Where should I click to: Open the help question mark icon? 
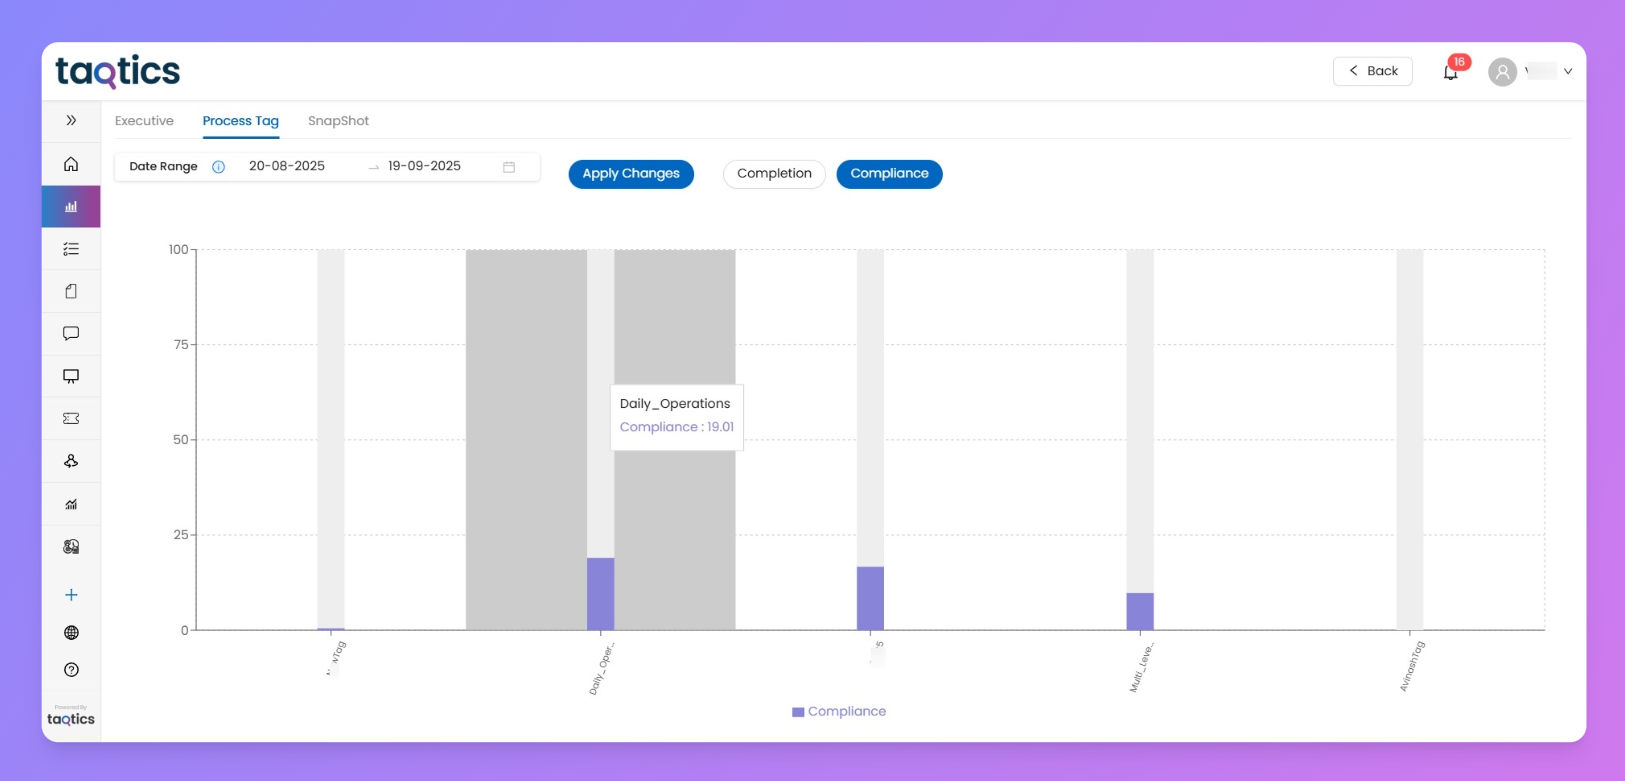[x=71, y=670]
